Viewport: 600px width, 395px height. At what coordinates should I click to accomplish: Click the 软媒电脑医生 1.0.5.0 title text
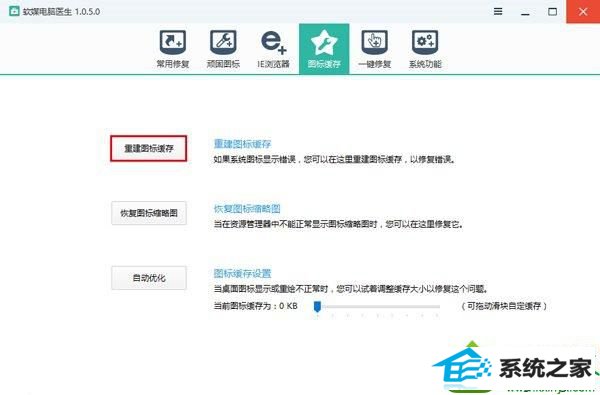click(x=61, y=11)
